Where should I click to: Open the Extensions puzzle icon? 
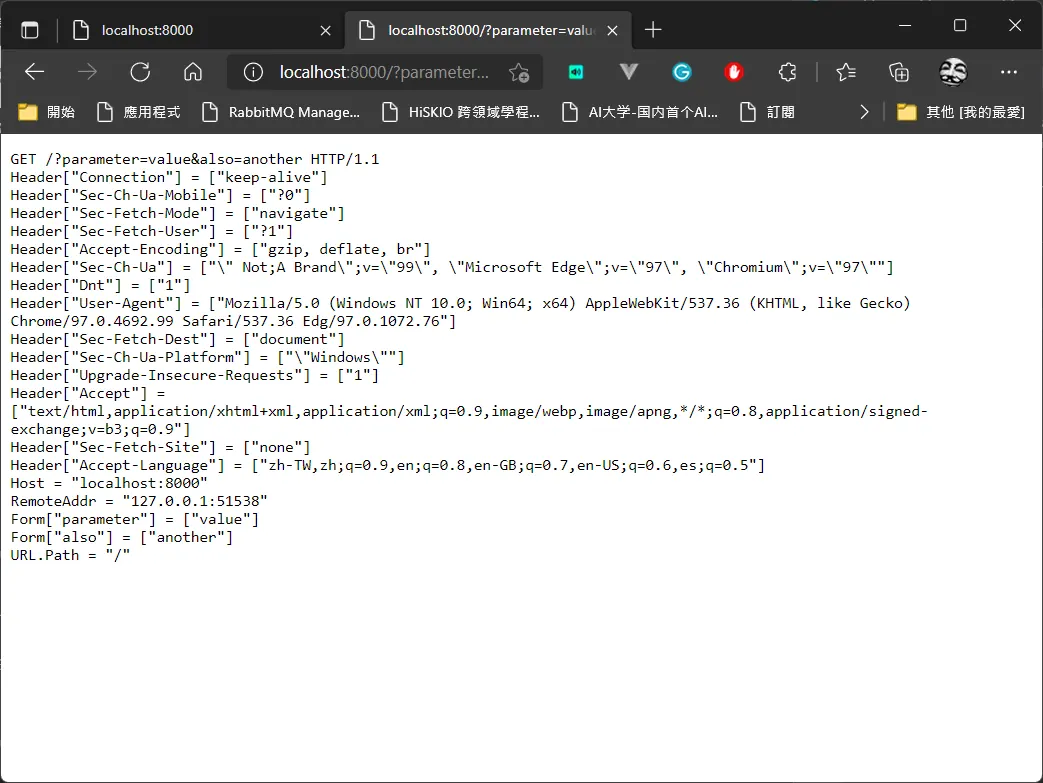788,72
